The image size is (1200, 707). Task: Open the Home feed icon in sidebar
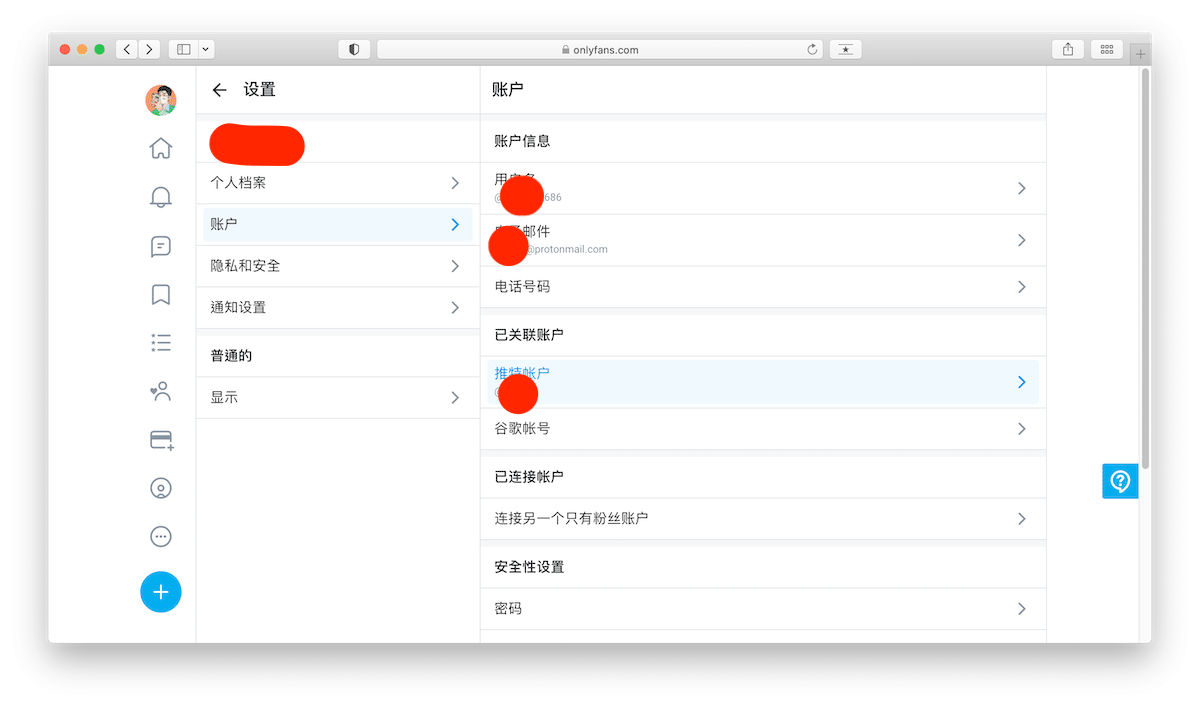click(x=160, y=148)
